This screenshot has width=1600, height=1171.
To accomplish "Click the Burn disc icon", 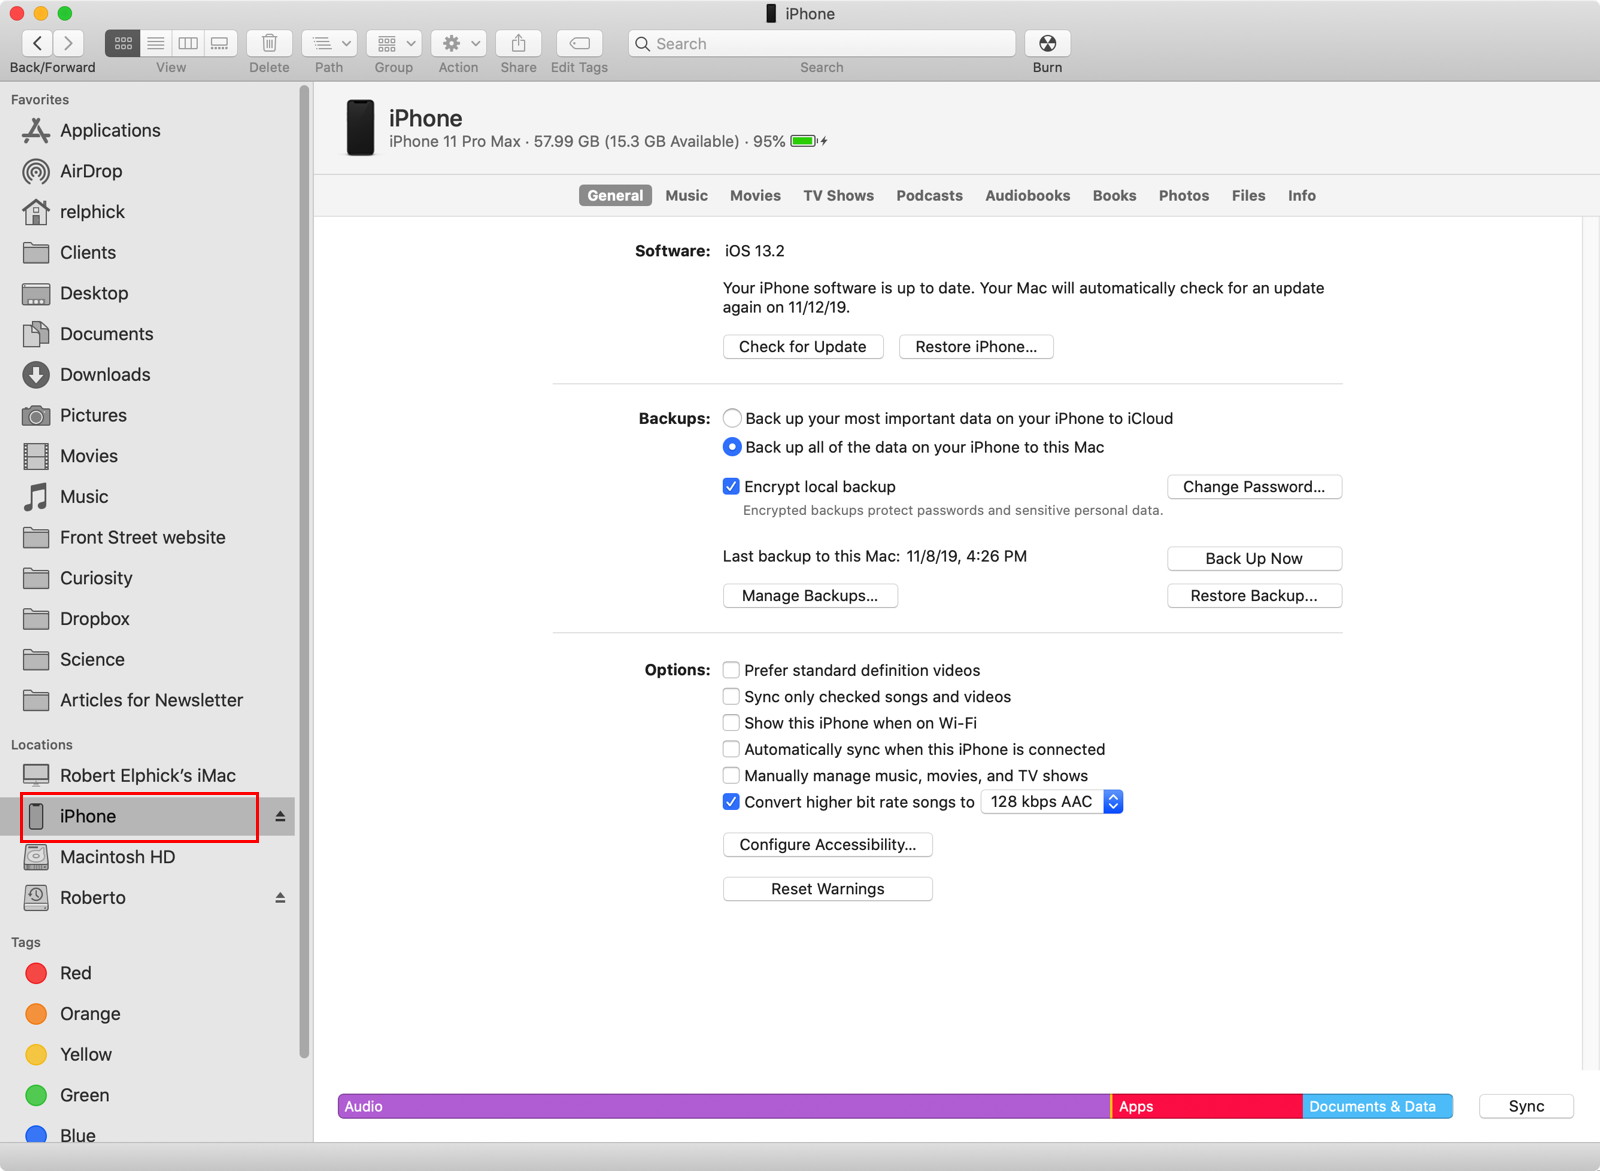I will point(1047,43).
